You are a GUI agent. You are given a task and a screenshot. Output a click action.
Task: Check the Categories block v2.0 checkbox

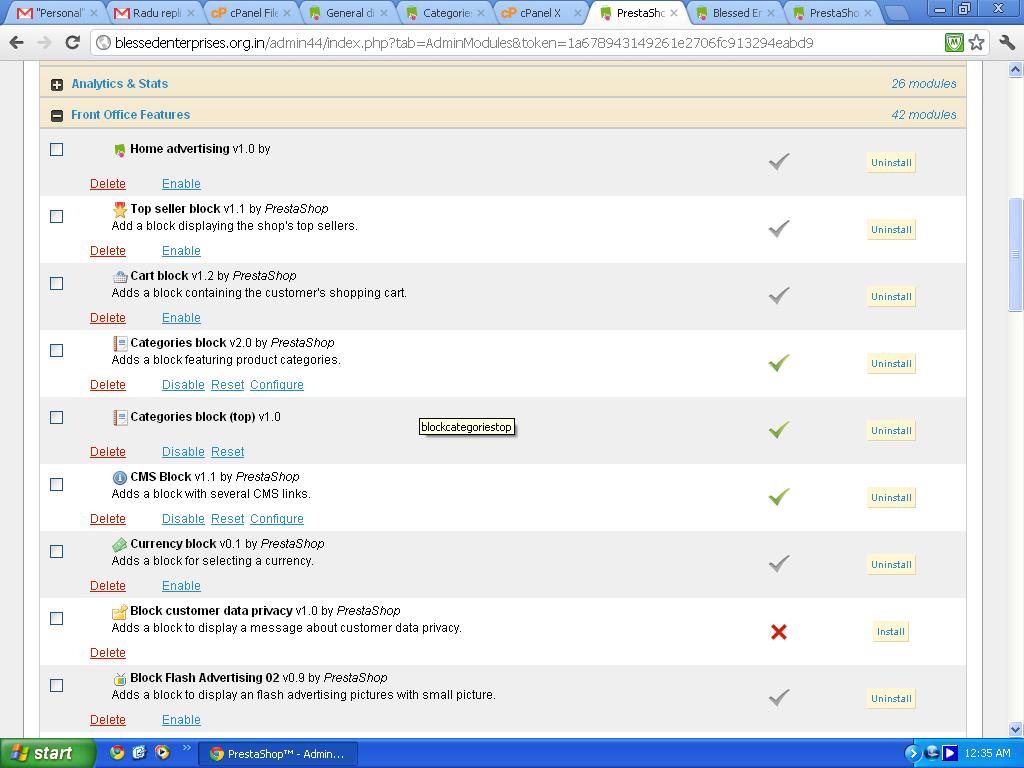57,350
